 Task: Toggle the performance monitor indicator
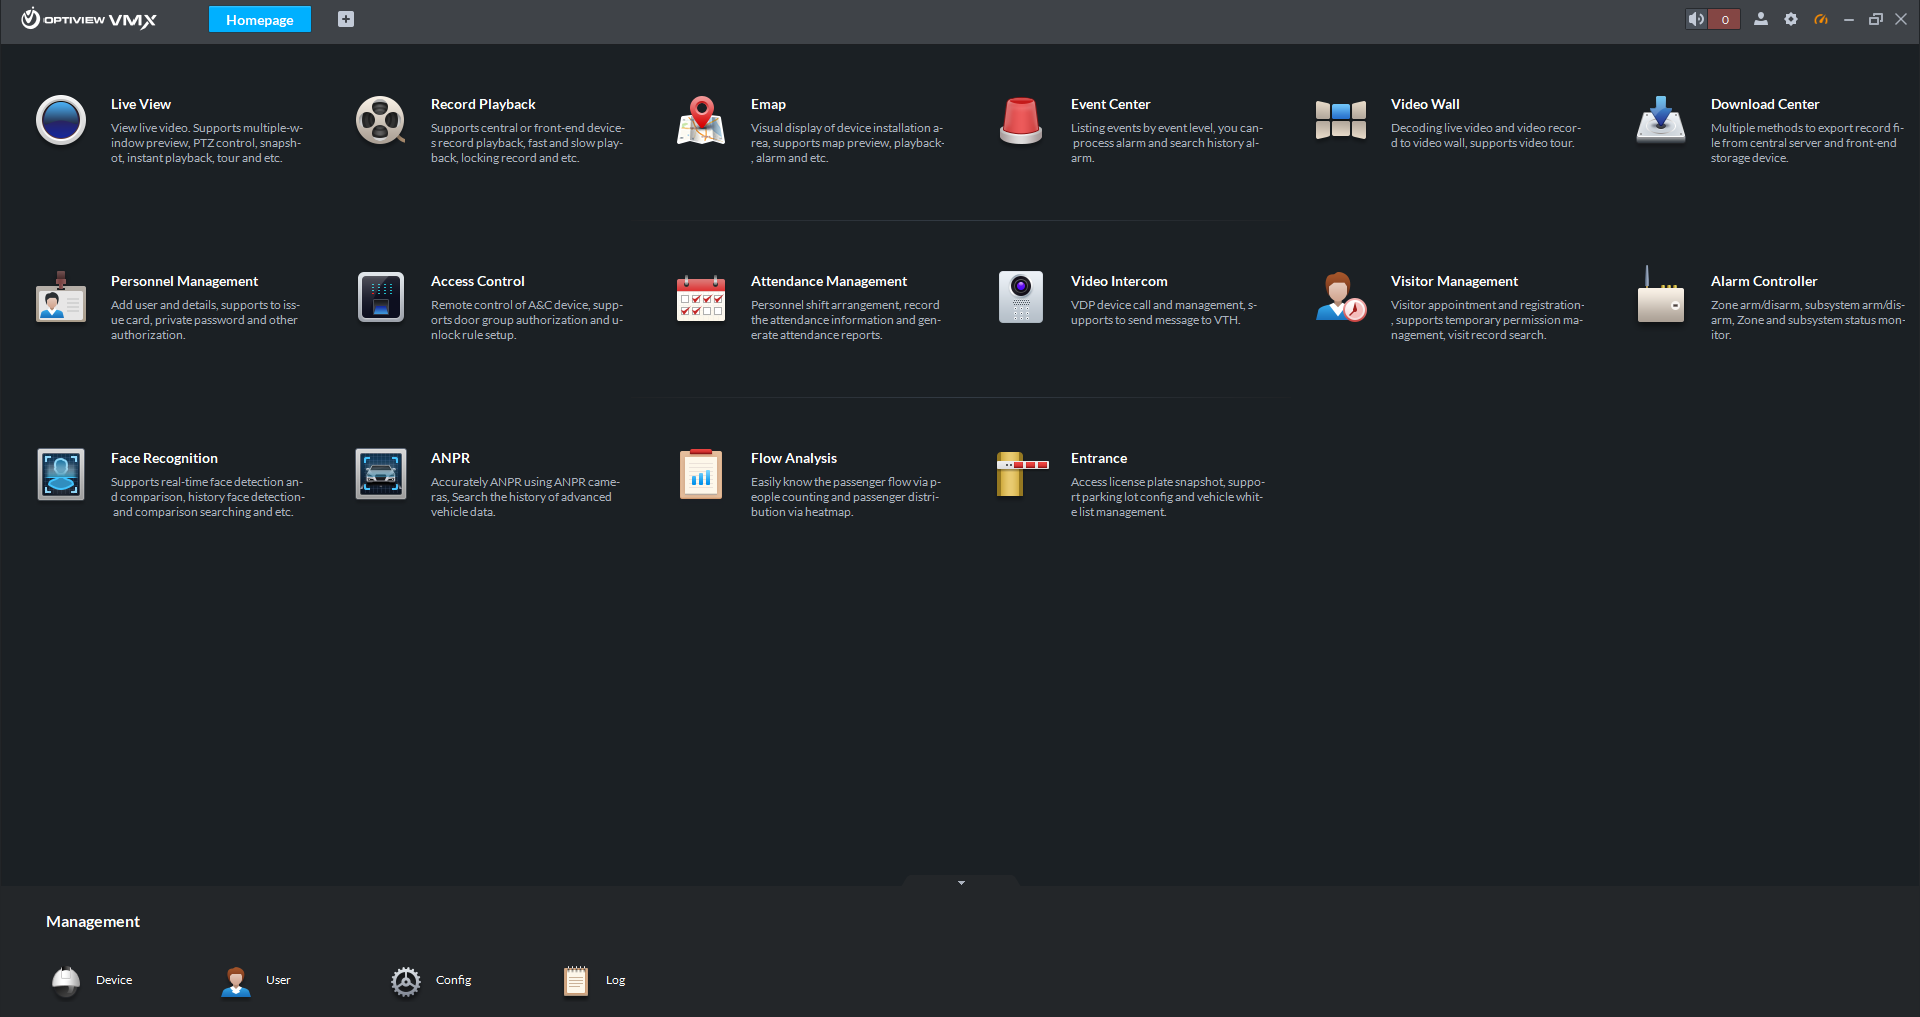click(1822, 19)
